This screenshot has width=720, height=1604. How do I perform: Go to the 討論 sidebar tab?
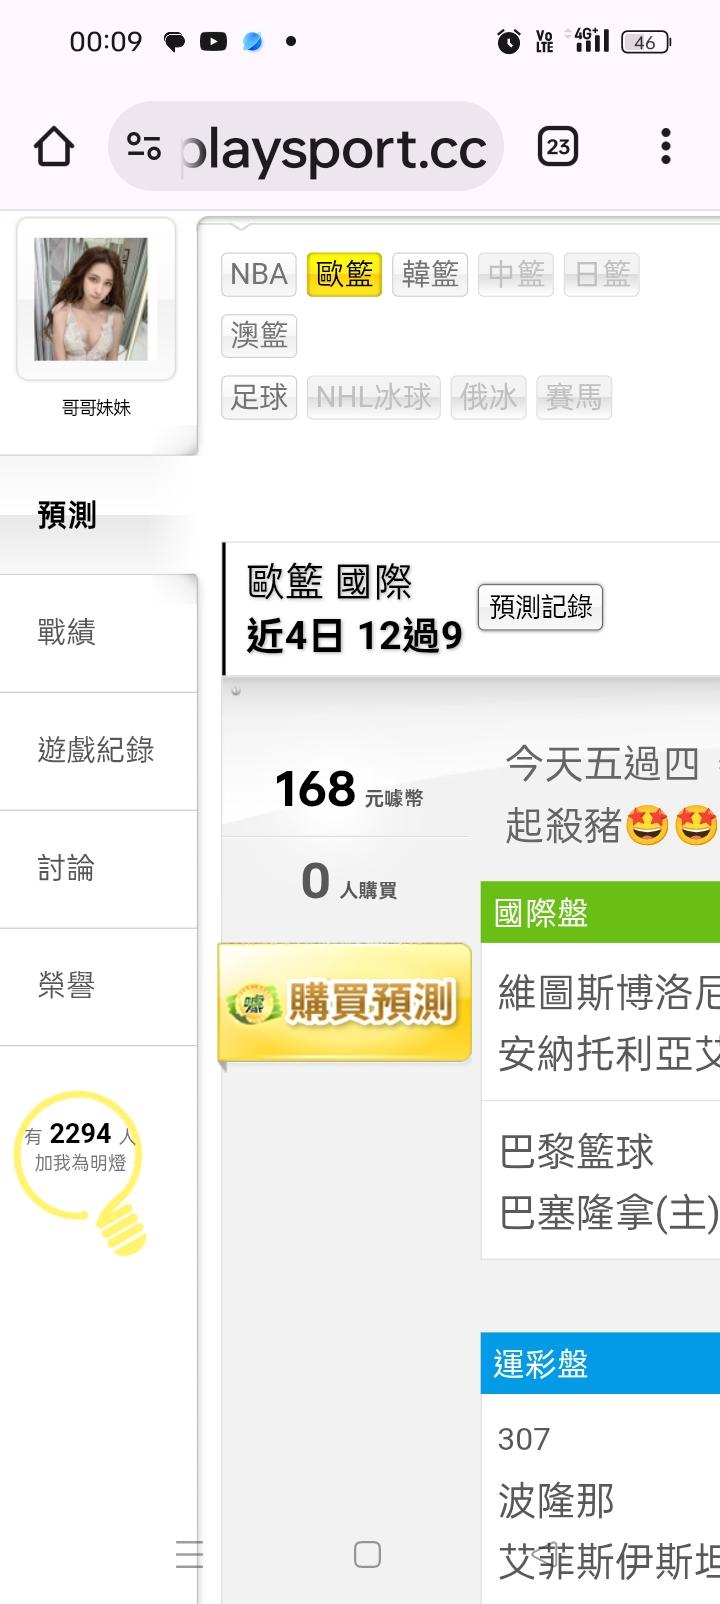point(98,869)
